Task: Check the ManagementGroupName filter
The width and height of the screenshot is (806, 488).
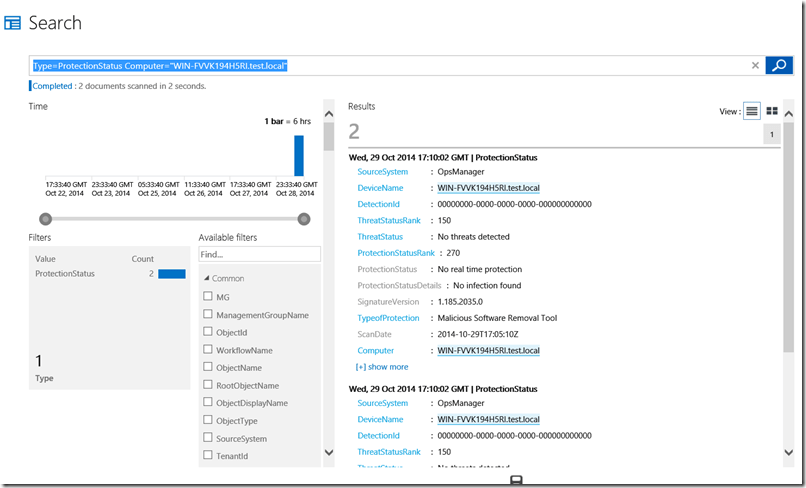Action: pyautogui.click(x=207, y=315)
